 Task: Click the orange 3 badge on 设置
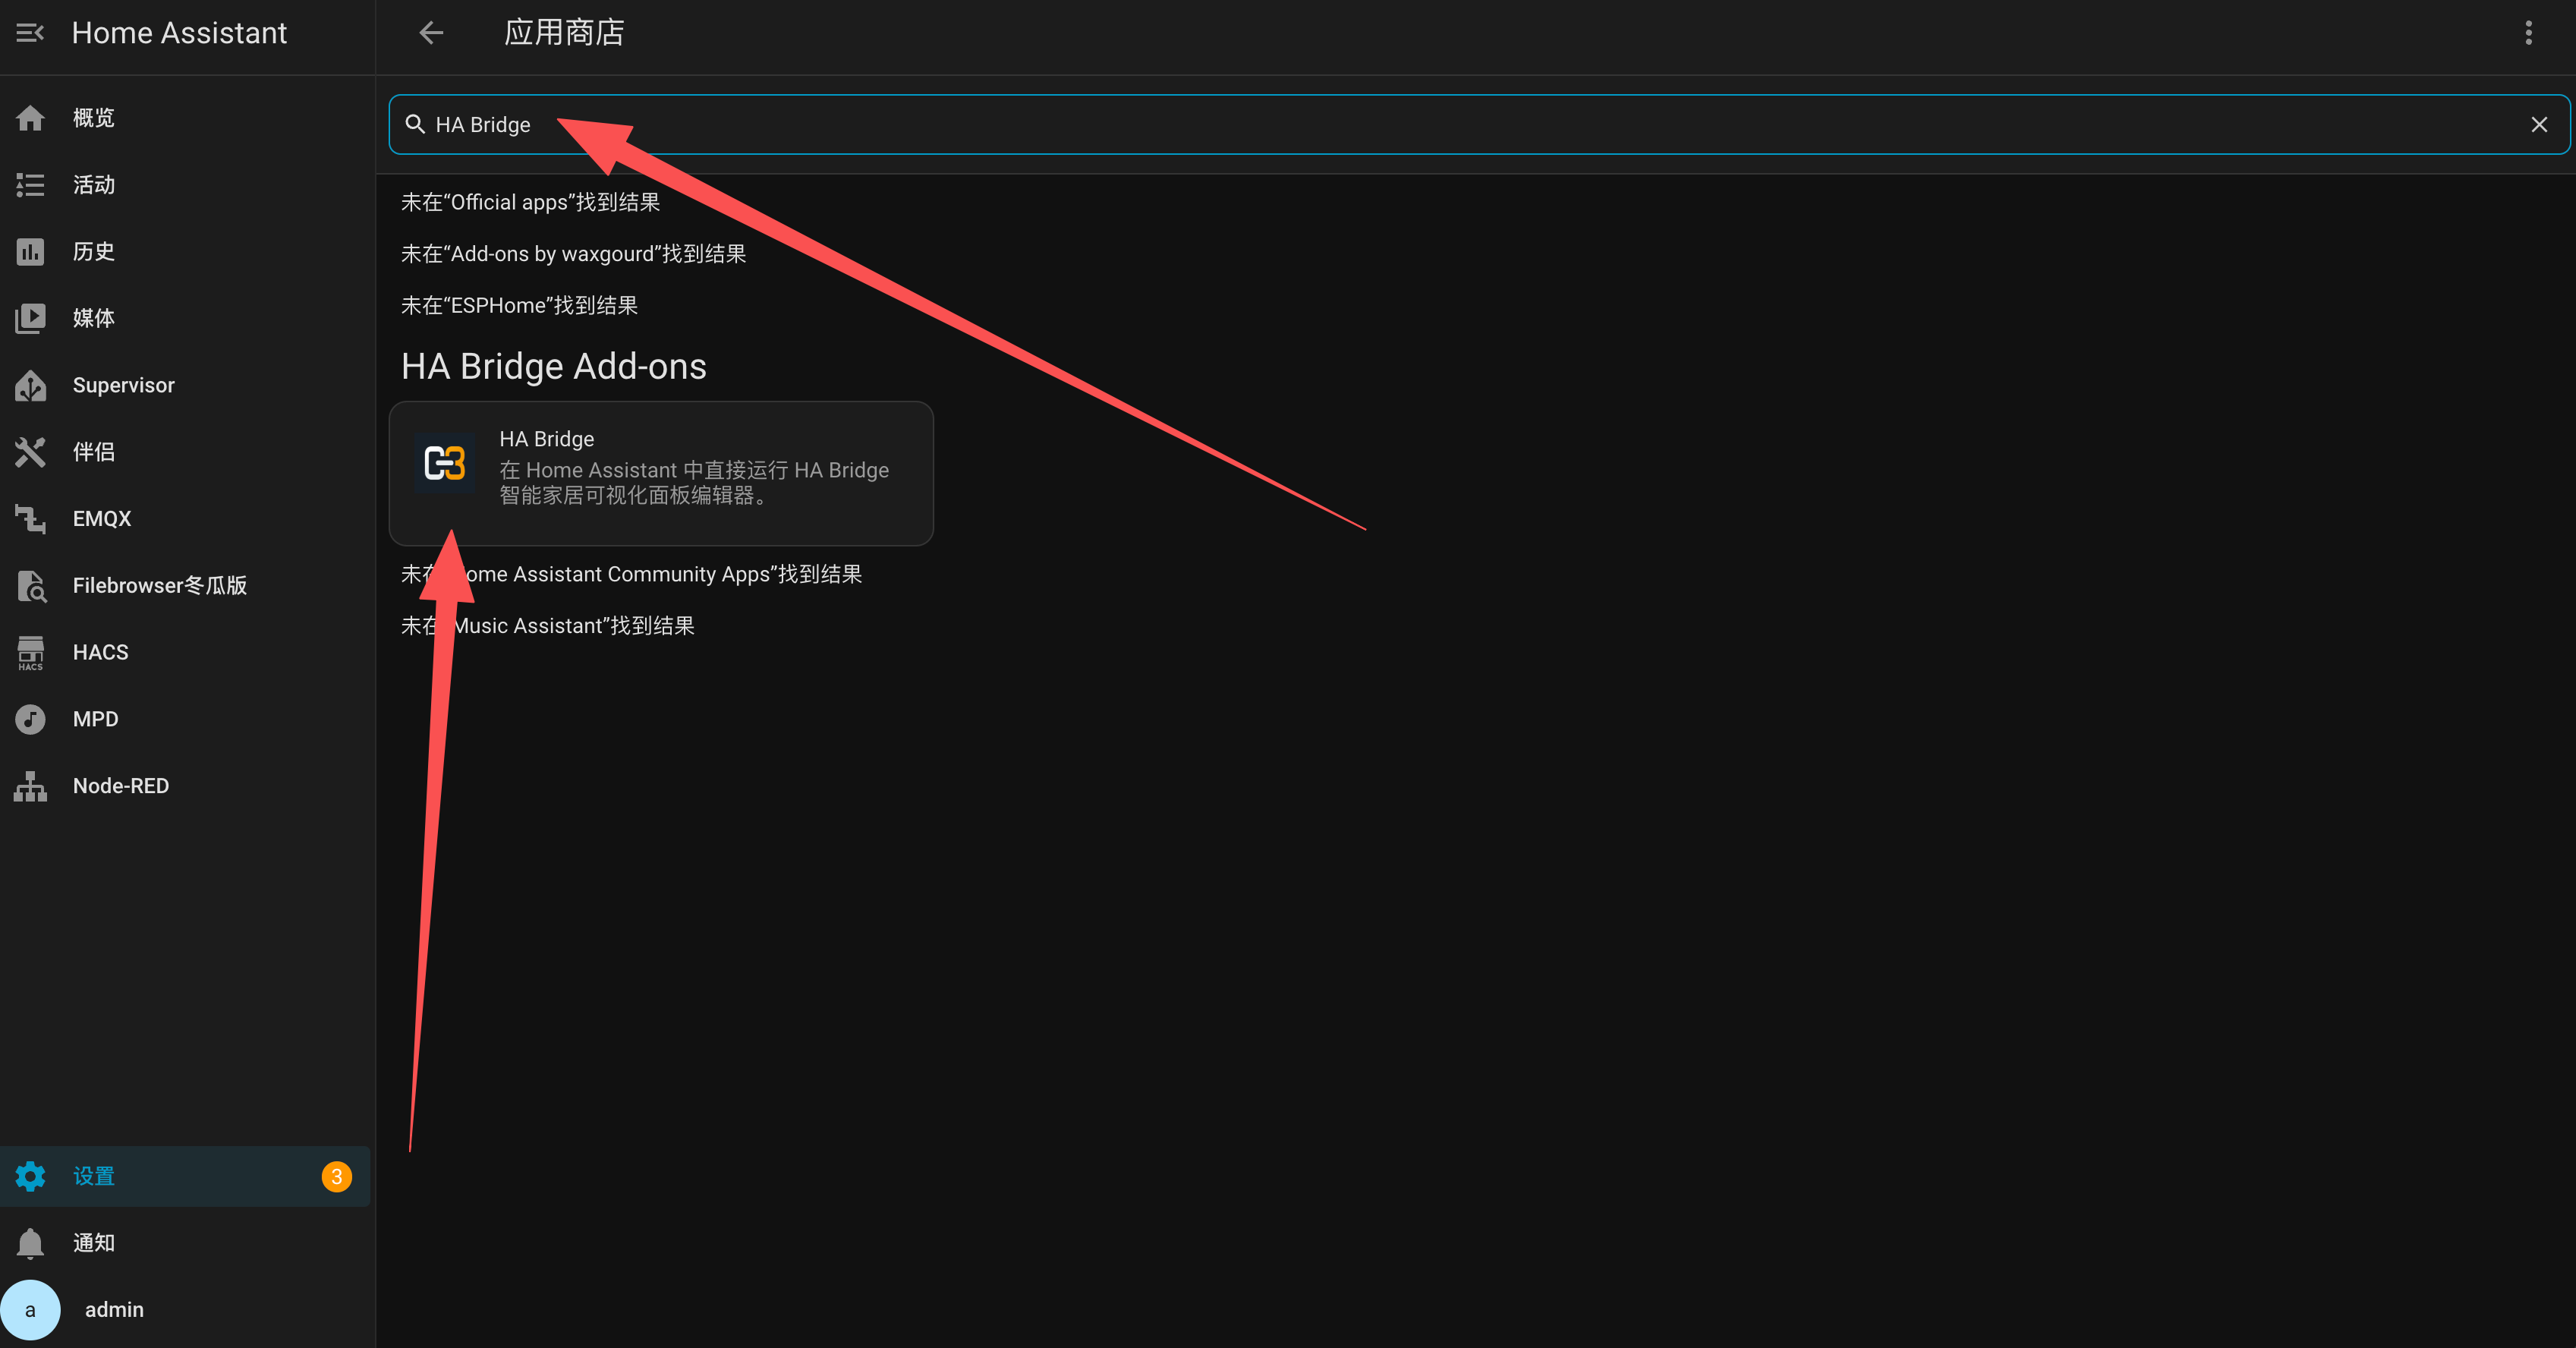(x=337, y=1176)
